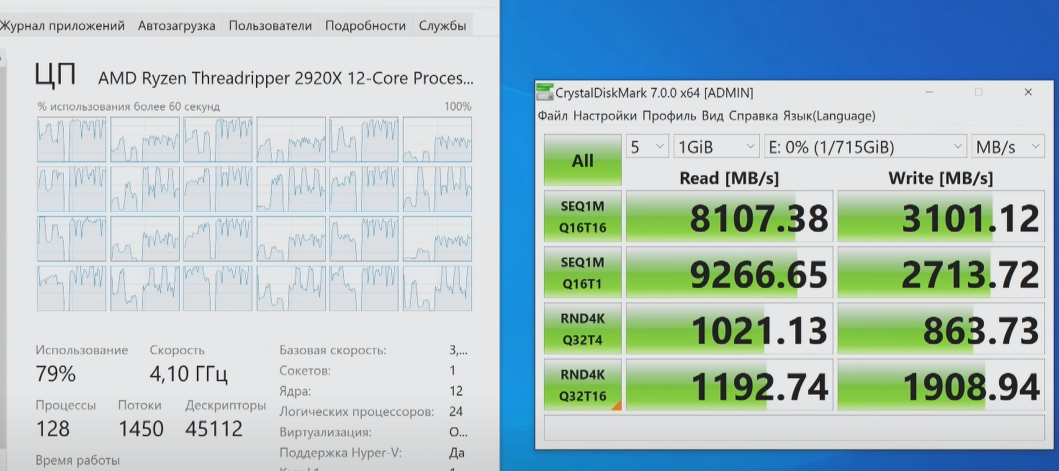Start the SEQ1M Q16T16 test
Screen dimensions: 1059x471
pyautogui.click(x=583, y=218)
